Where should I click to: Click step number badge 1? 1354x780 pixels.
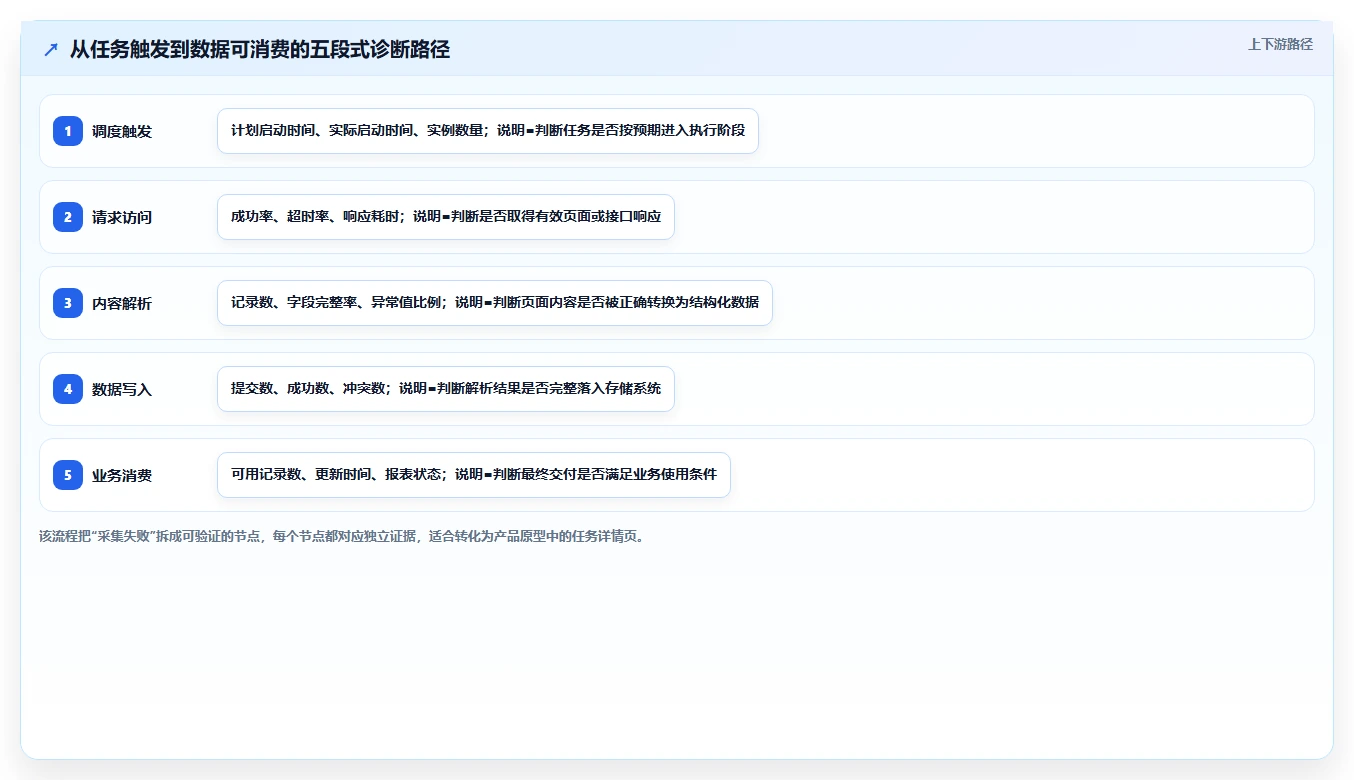pyautogui.click(x=68, y=131)
